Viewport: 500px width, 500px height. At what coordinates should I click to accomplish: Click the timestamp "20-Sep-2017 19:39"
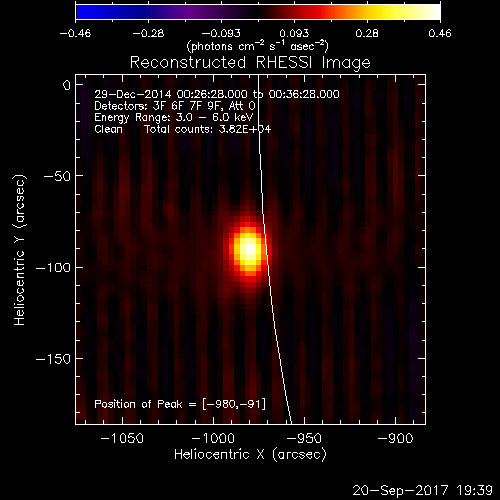[422, 490]
